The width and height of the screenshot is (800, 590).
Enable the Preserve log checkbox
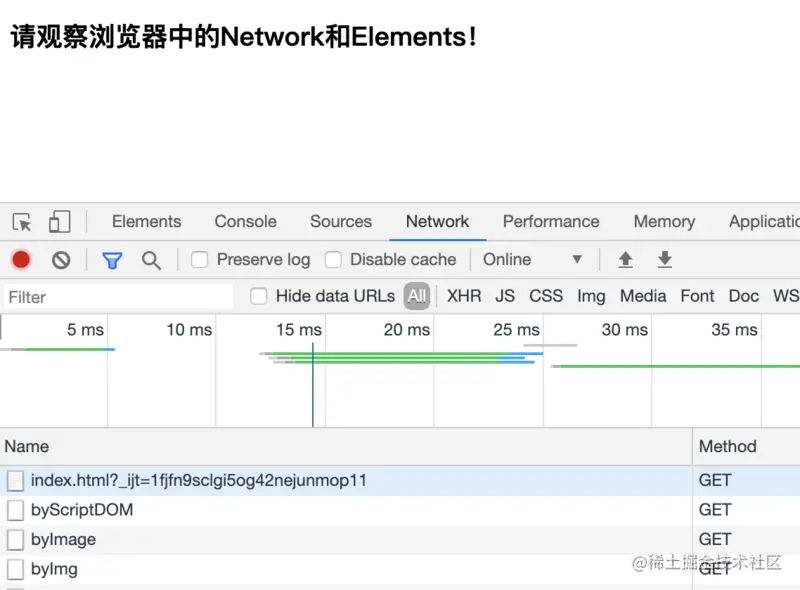point(199,260)
